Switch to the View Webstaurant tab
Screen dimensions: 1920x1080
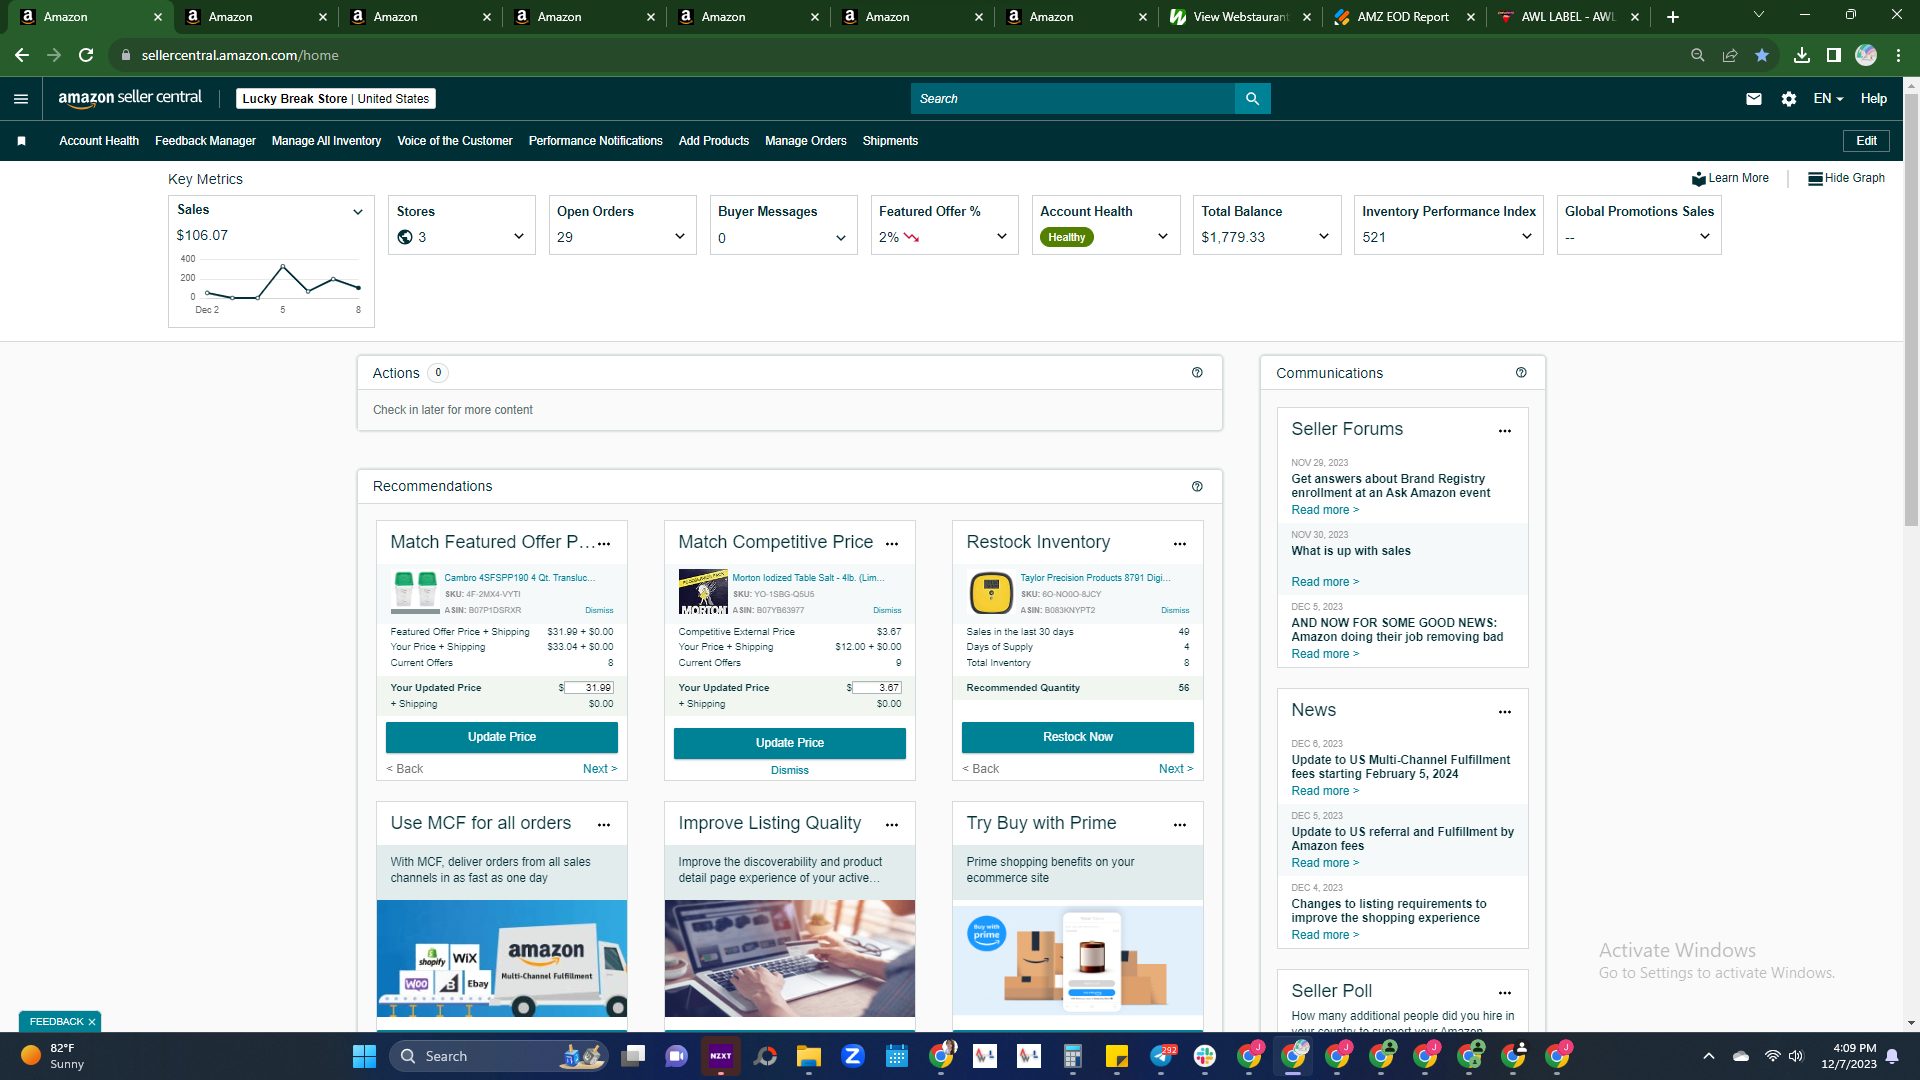1240,17
